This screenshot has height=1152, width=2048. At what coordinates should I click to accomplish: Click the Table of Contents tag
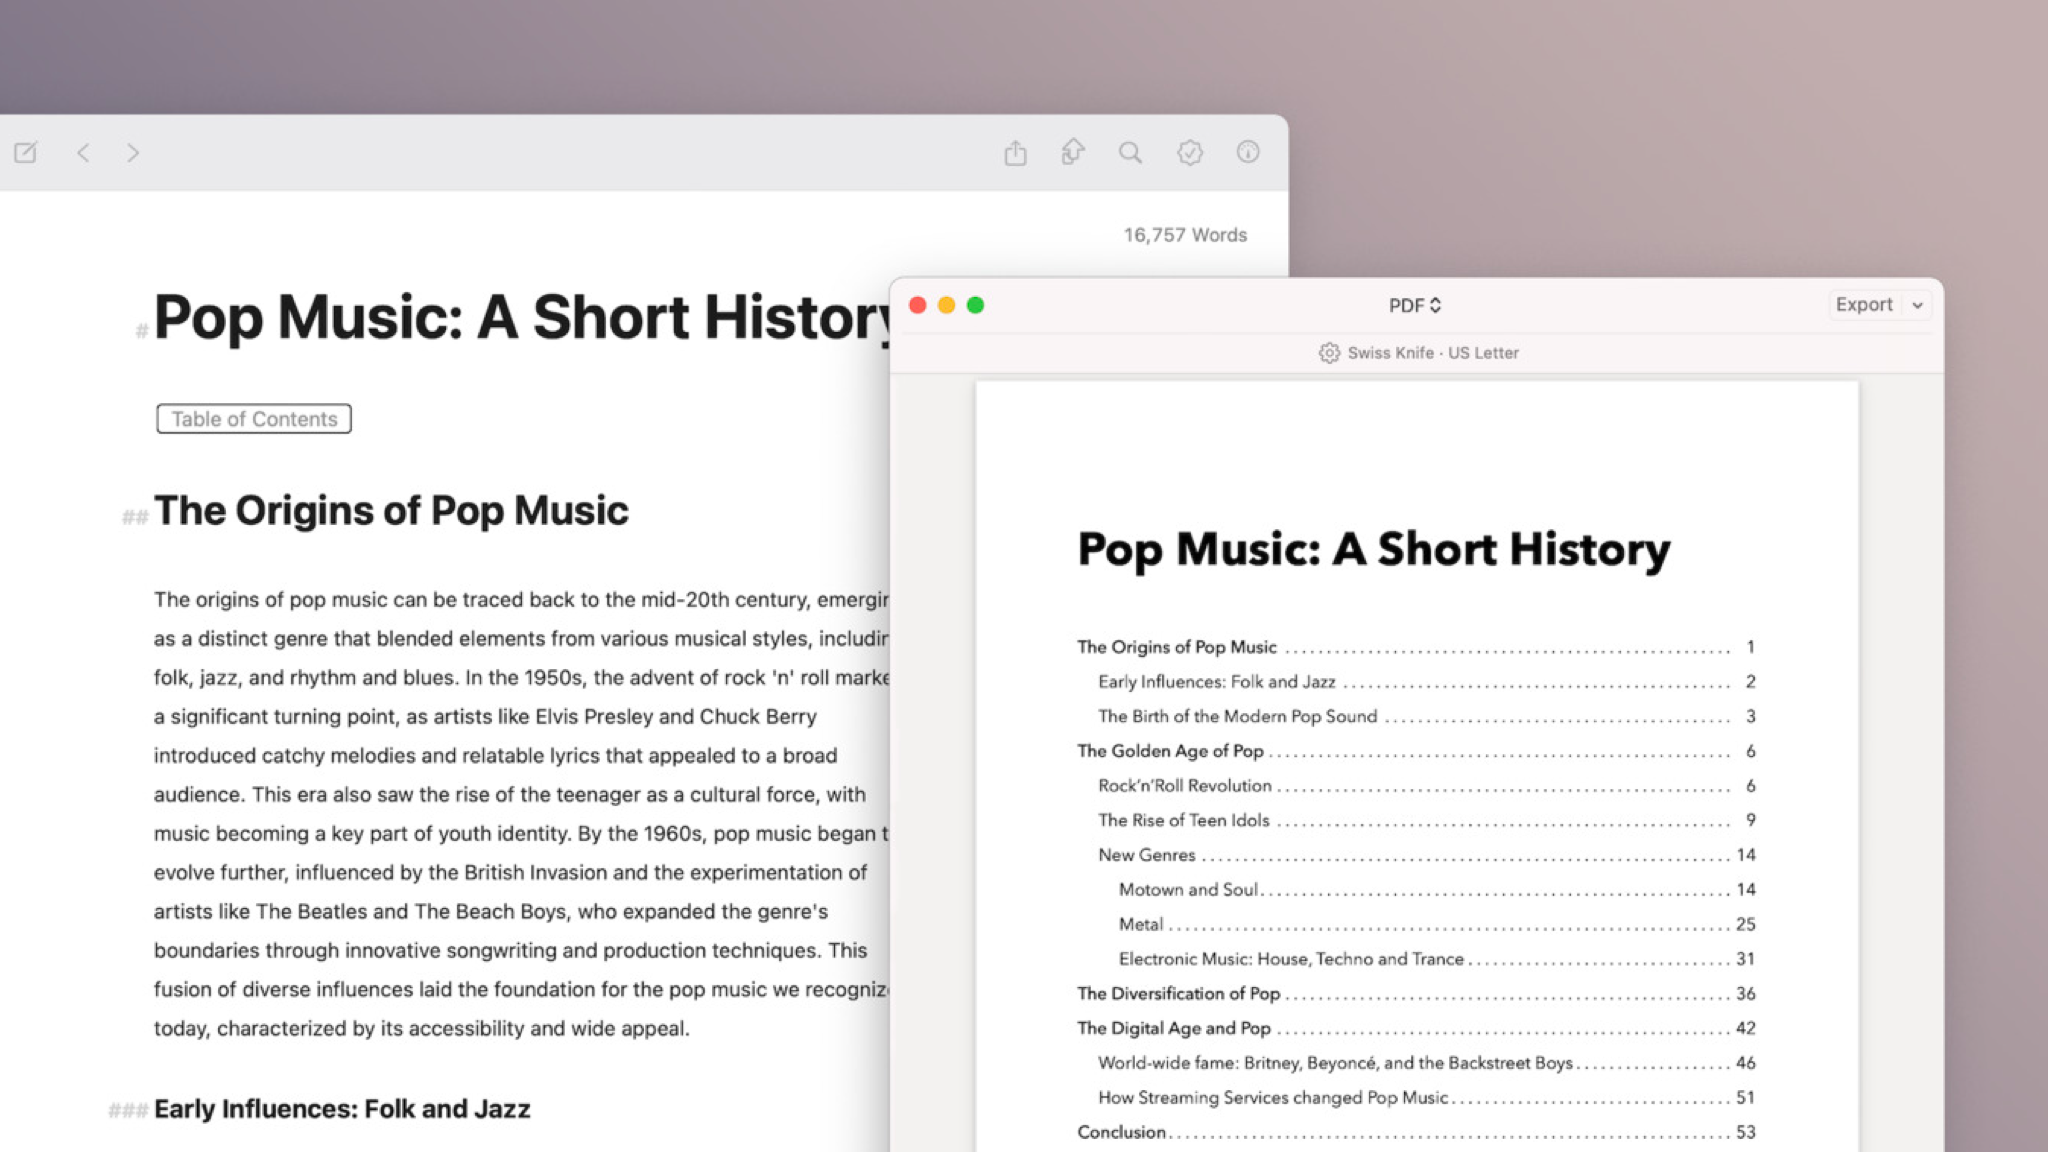point(254,418)
